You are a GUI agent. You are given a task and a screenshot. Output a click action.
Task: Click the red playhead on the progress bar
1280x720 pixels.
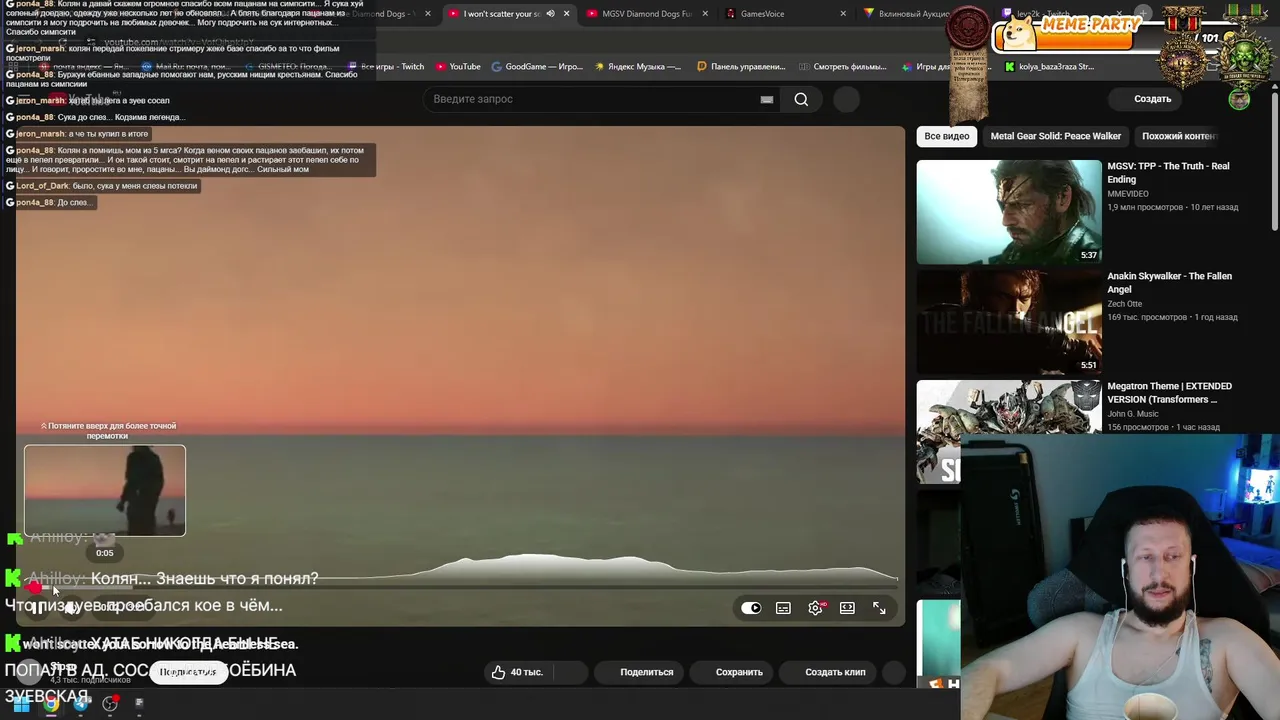point(34,587)
